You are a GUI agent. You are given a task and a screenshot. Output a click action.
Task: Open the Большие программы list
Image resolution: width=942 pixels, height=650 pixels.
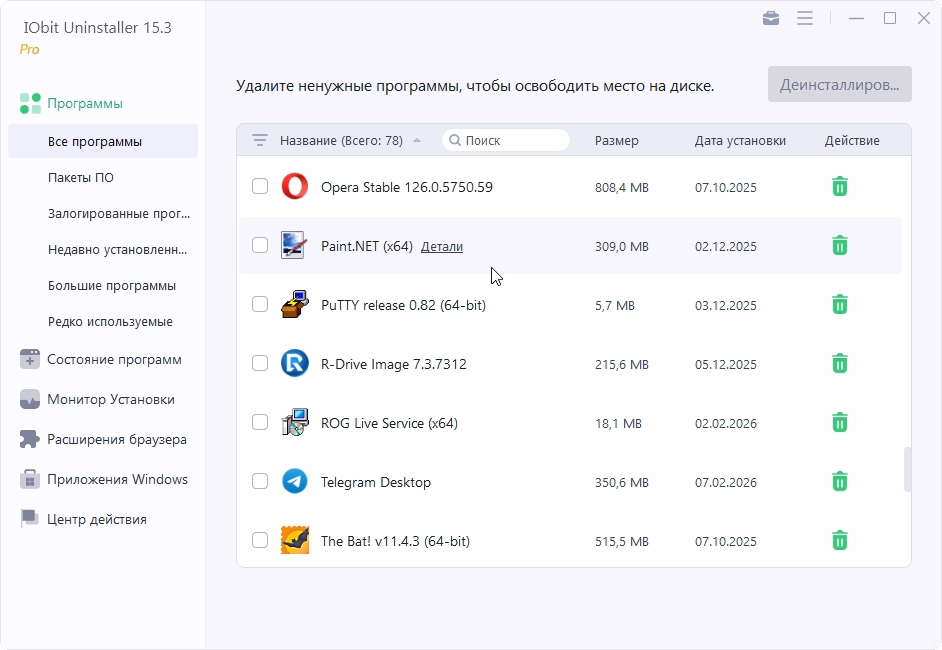pyautogui.click(x=111, y=286)
